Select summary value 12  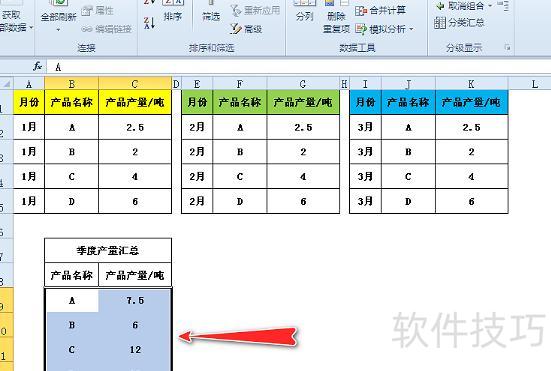tap(135, 350)
